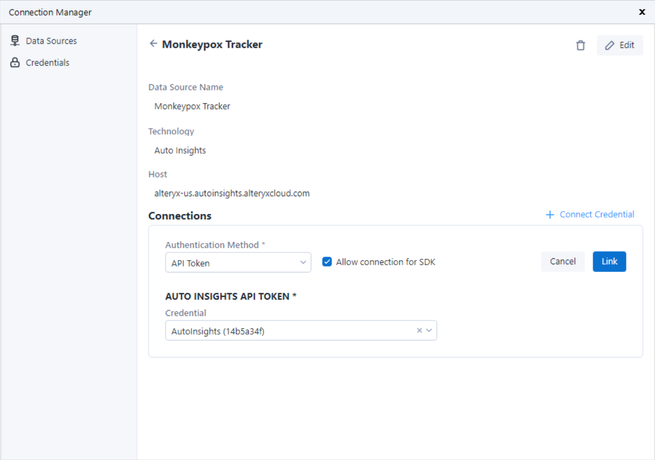Open Data Sources in the sidebar
655x460 pixels.
[x=43, y=41]
